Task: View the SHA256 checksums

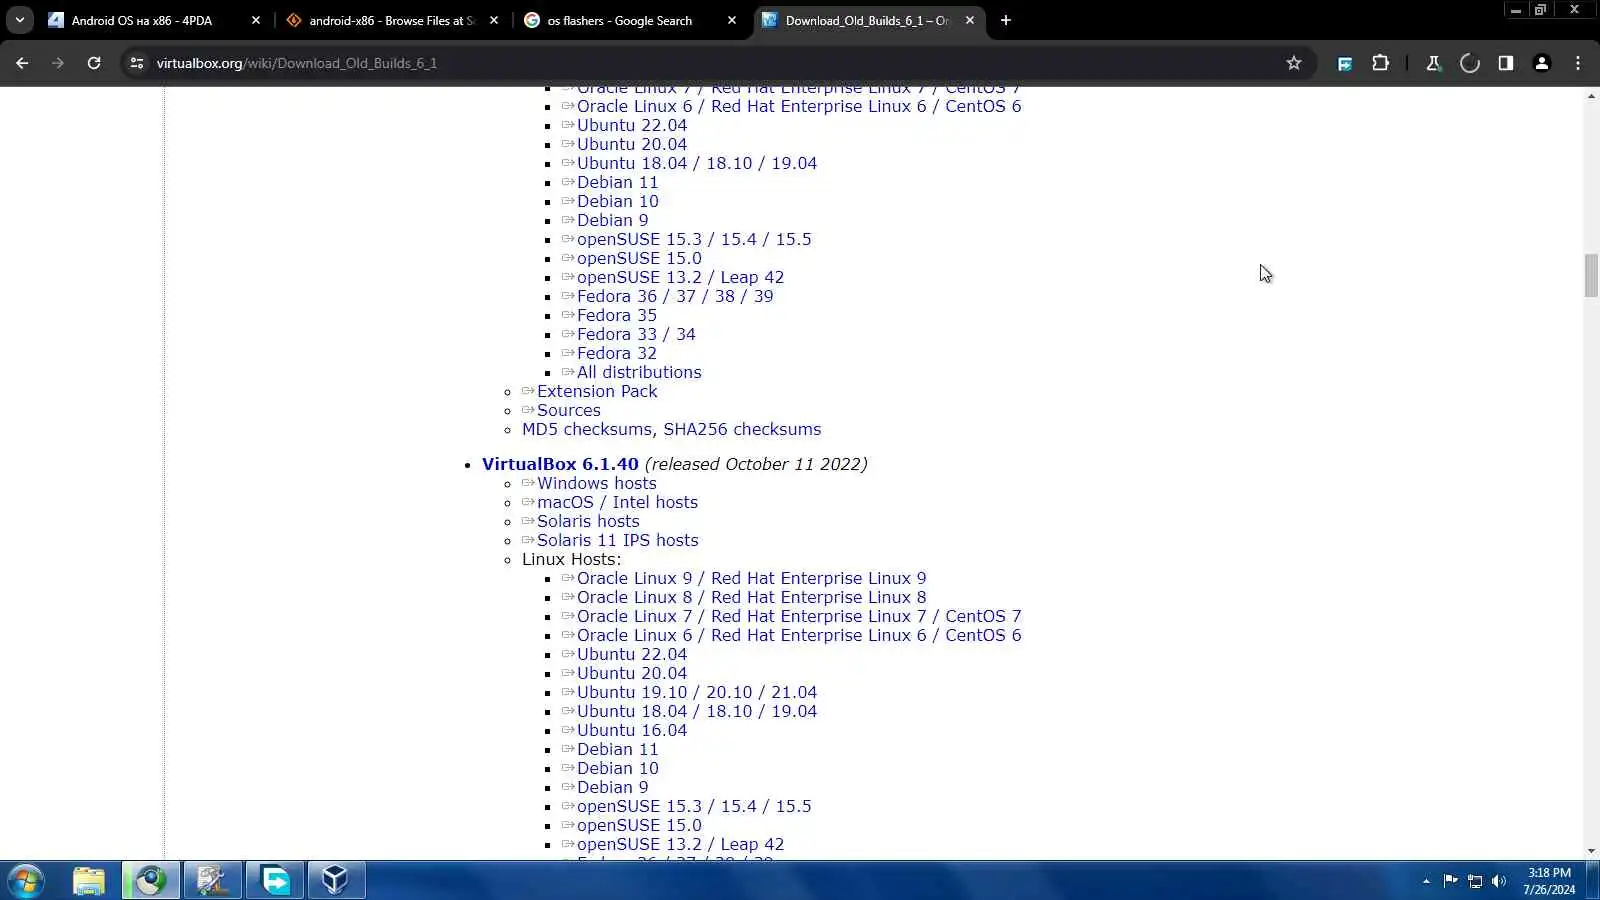Action: tap(742, 429)
